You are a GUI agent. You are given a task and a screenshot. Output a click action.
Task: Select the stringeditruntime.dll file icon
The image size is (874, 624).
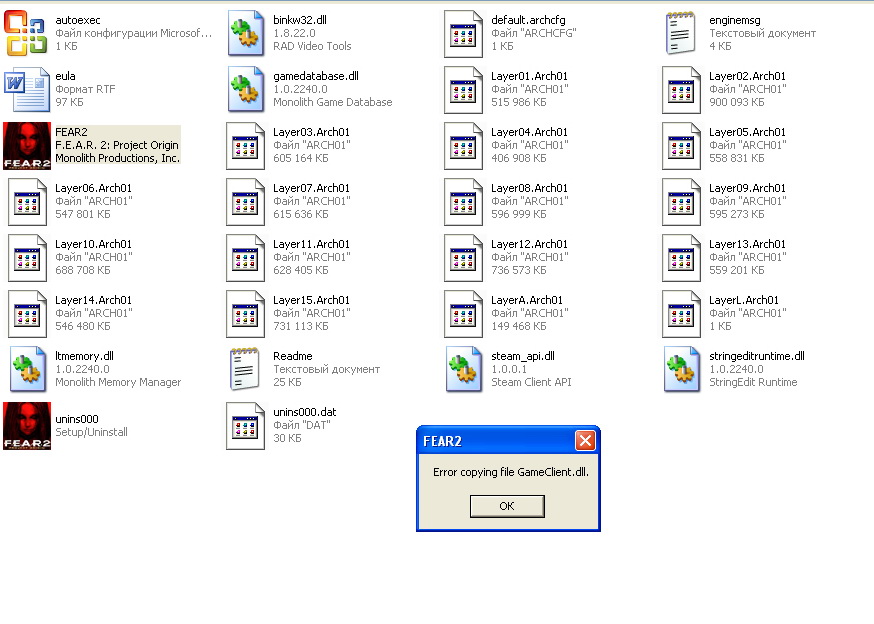click(682, 369)
